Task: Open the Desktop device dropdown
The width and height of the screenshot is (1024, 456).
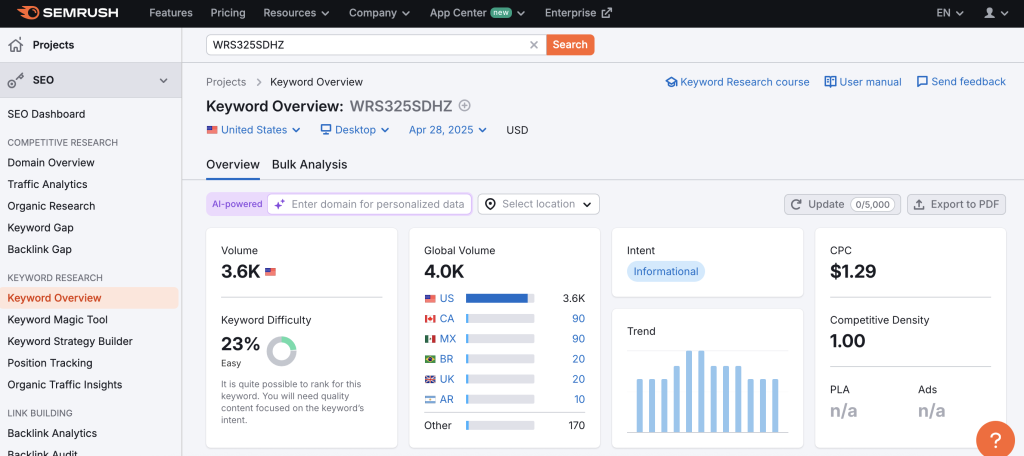Action: [x=355, y=130]
